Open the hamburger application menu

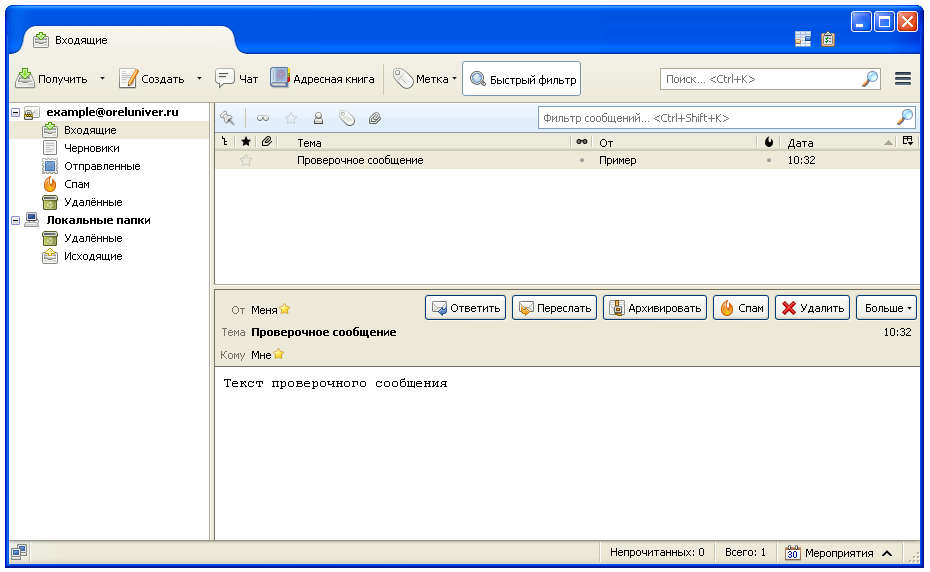902,79
